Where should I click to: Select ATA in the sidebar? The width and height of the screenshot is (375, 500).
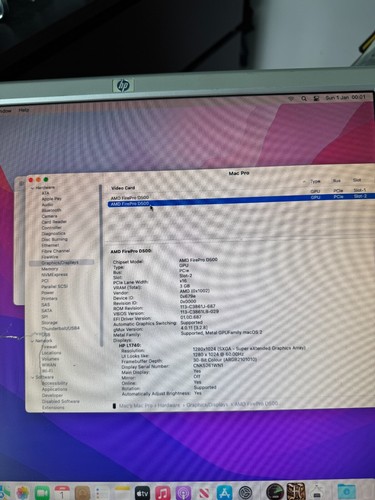point(45,193)
